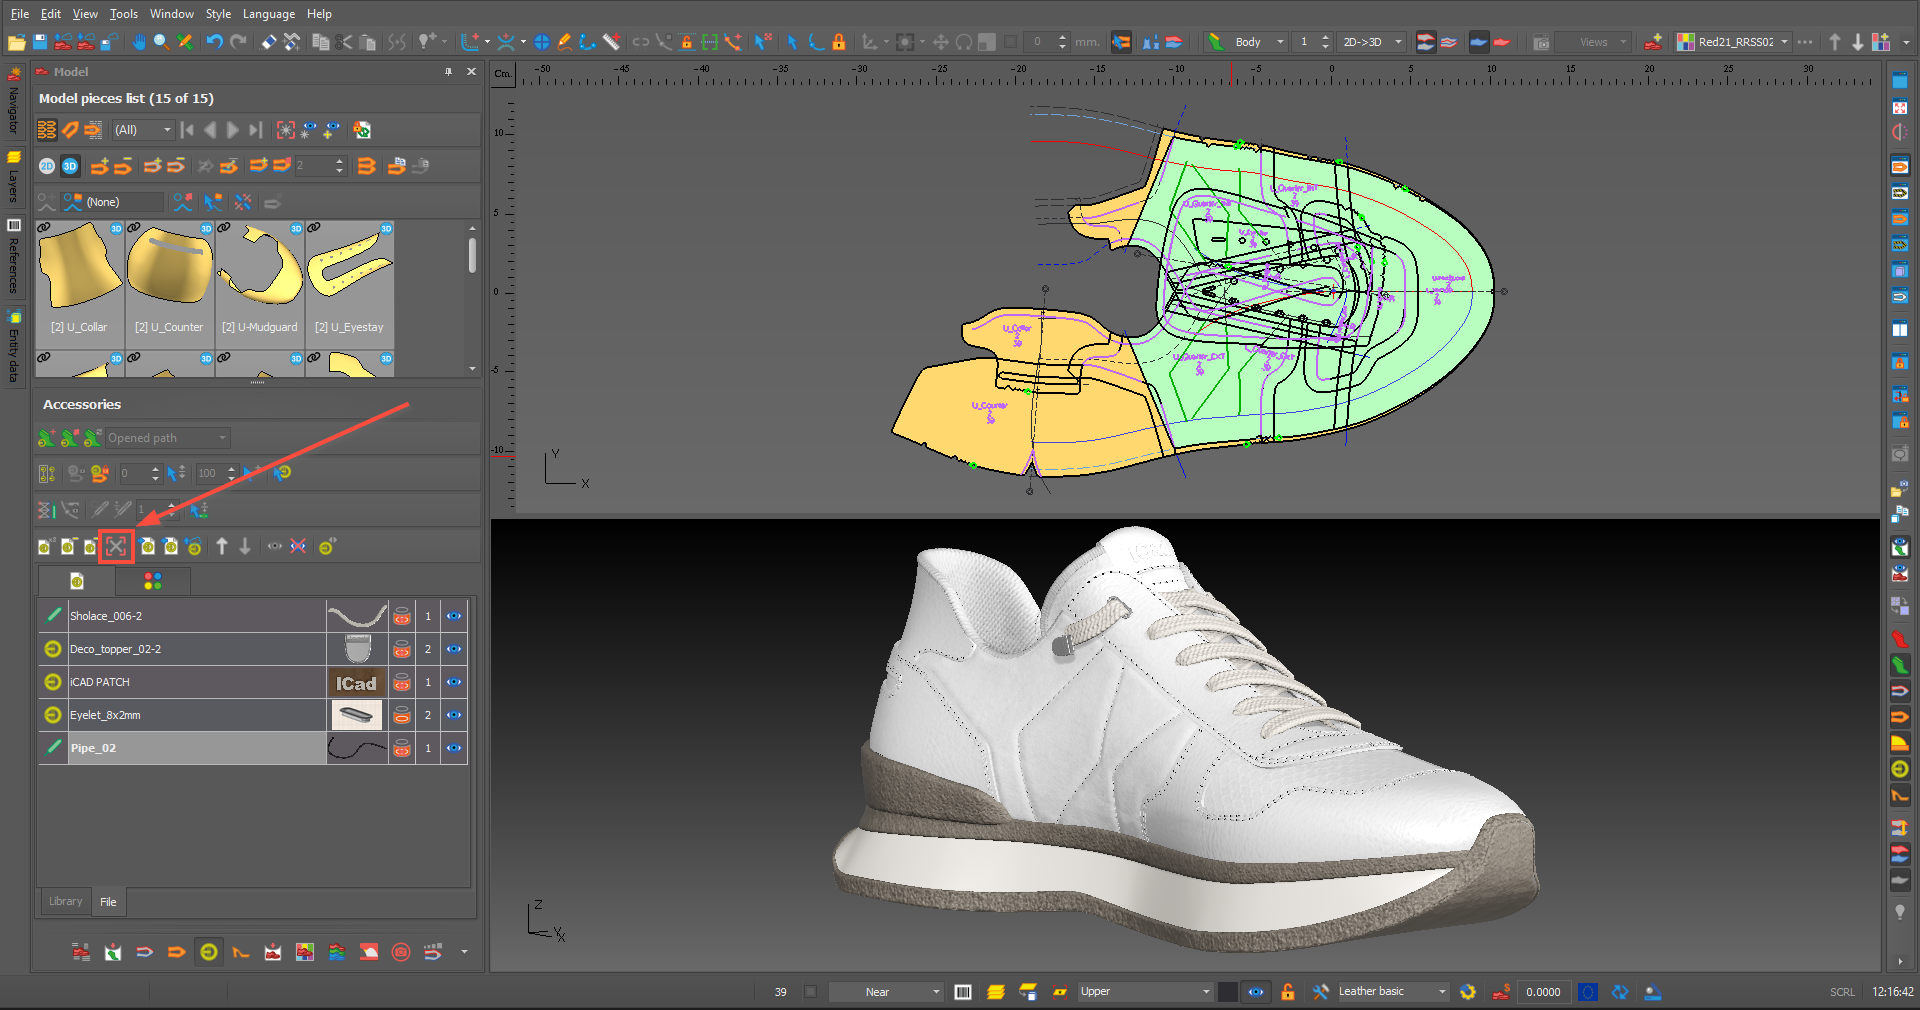Move accessory up with the up arrow
The height and width of the screenshot is (1010, 1920).
pyautogui.click(x=222, y=546)
